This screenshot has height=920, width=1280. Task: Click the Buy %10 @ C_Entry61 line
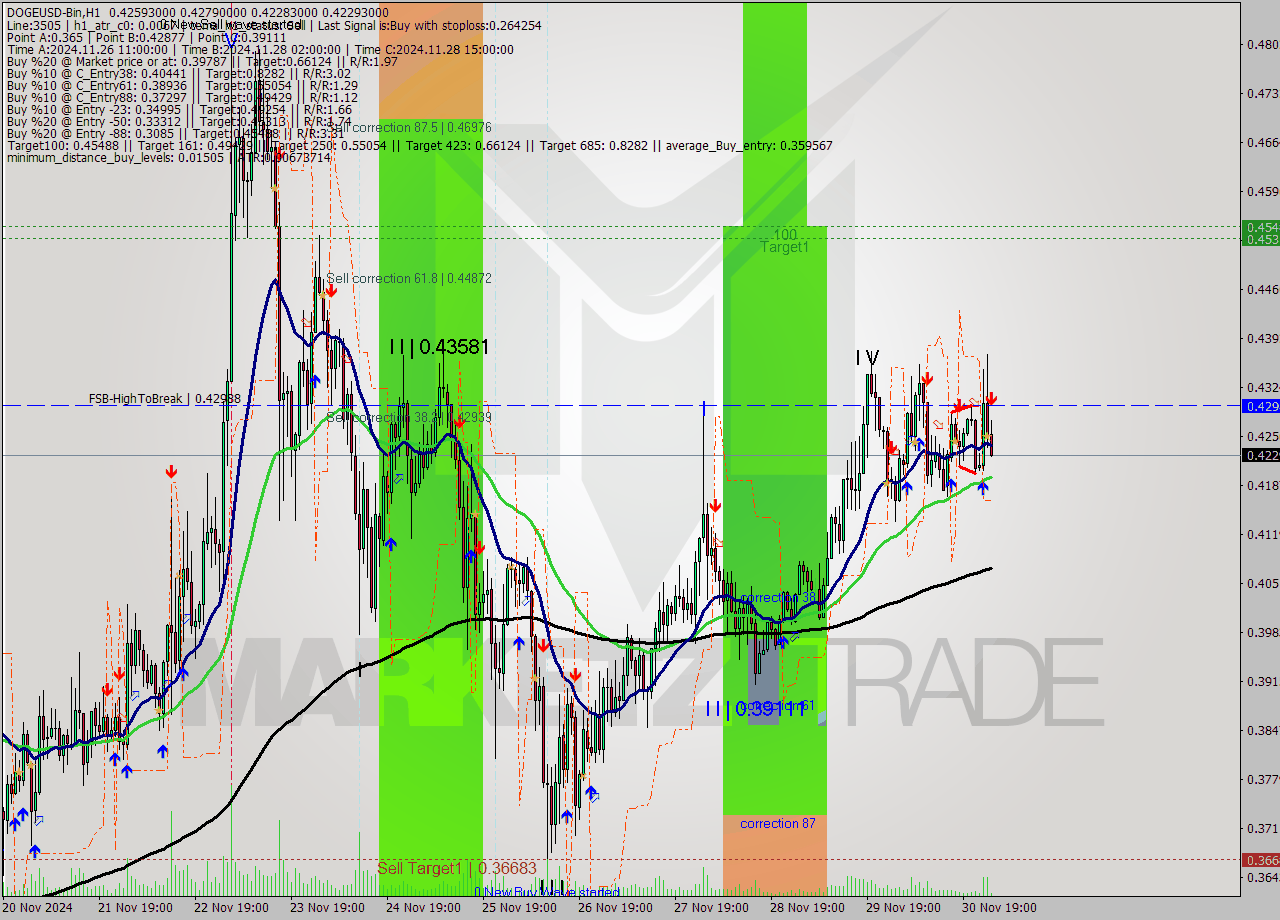[x=182, y=85]
